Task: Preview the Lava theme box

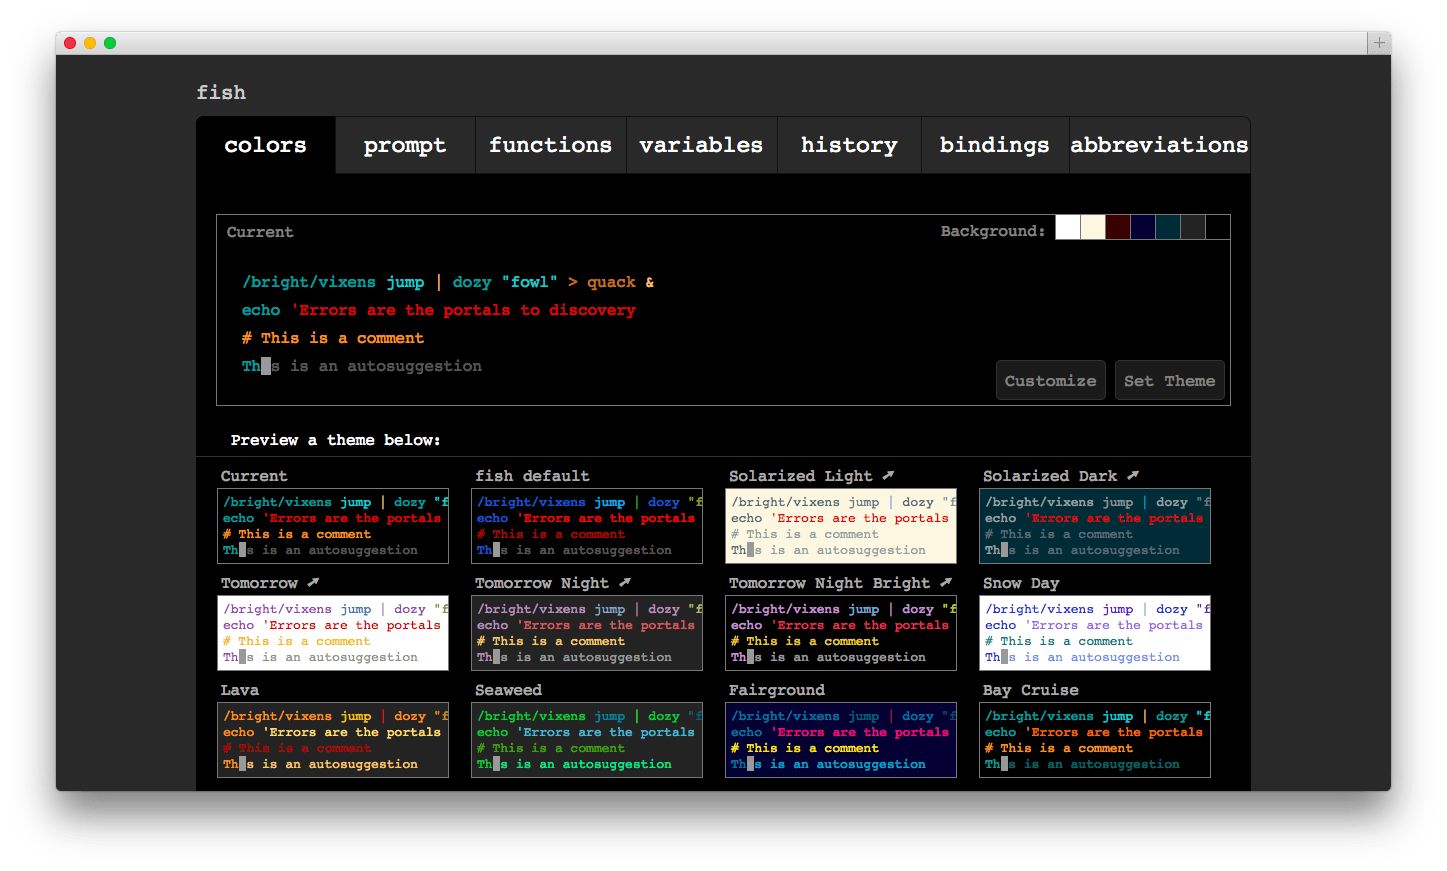Action: (333, 740)
